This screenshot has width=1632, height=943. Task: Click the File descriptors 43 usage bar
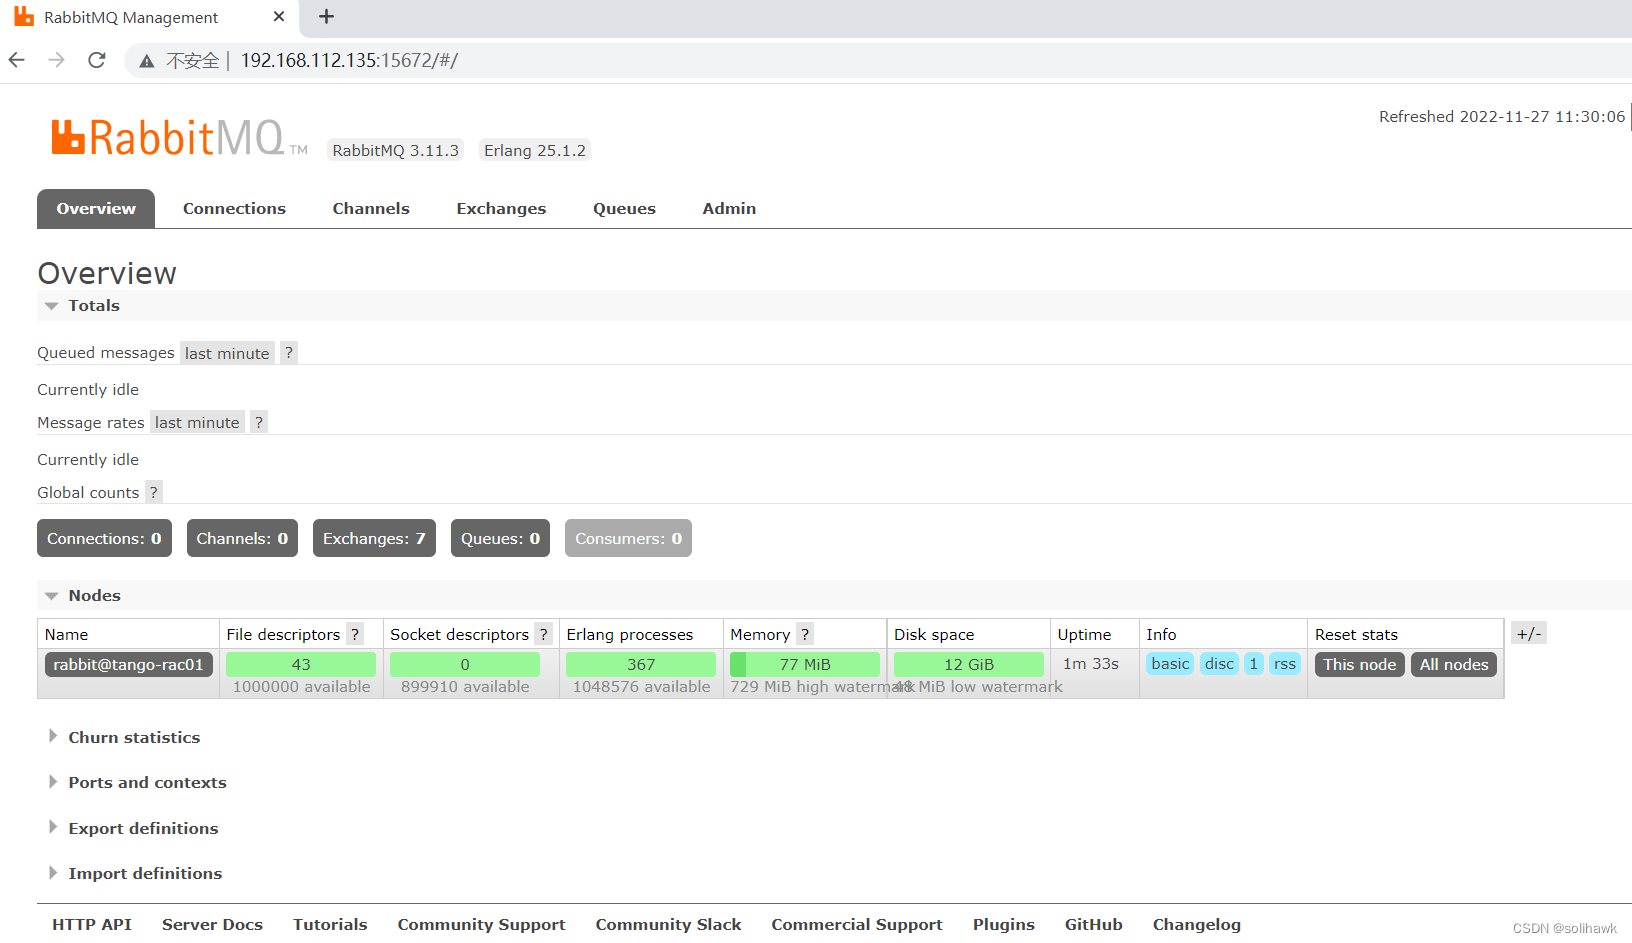coord(301,664)
